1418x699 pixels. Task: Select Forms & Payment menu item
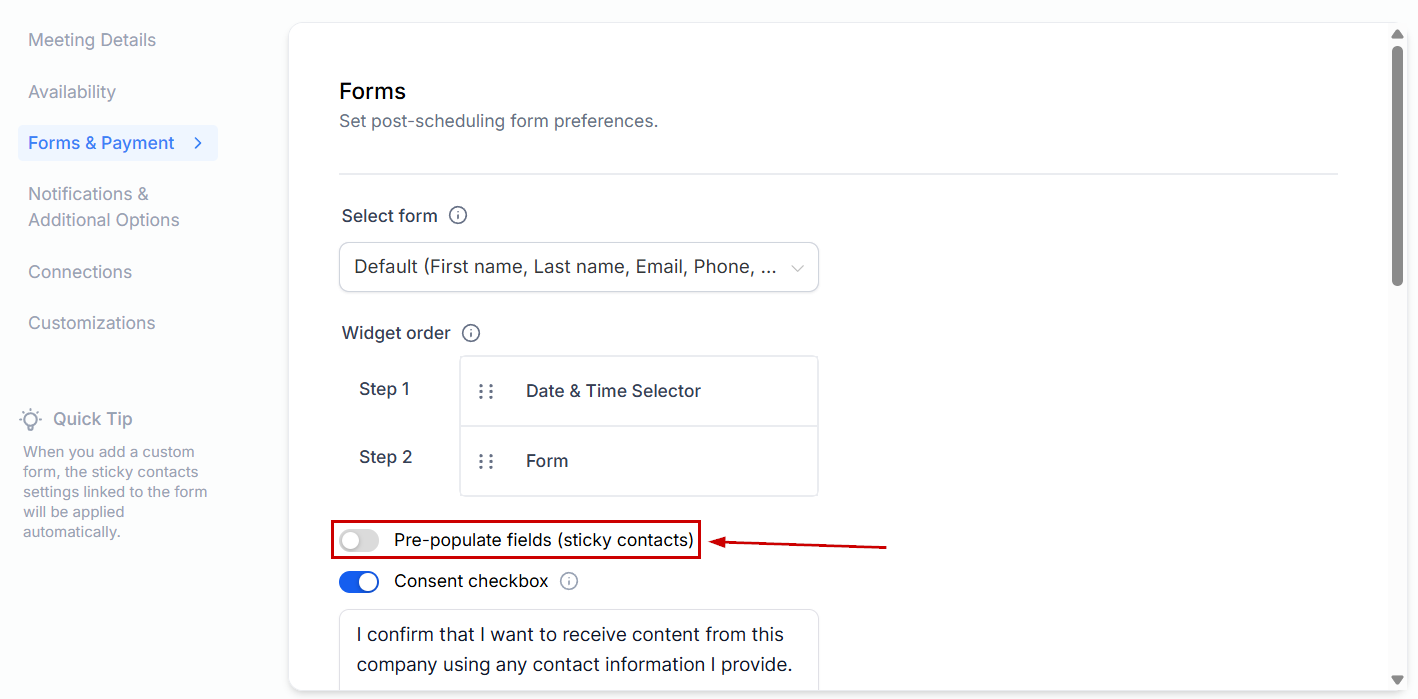(101, 143)
